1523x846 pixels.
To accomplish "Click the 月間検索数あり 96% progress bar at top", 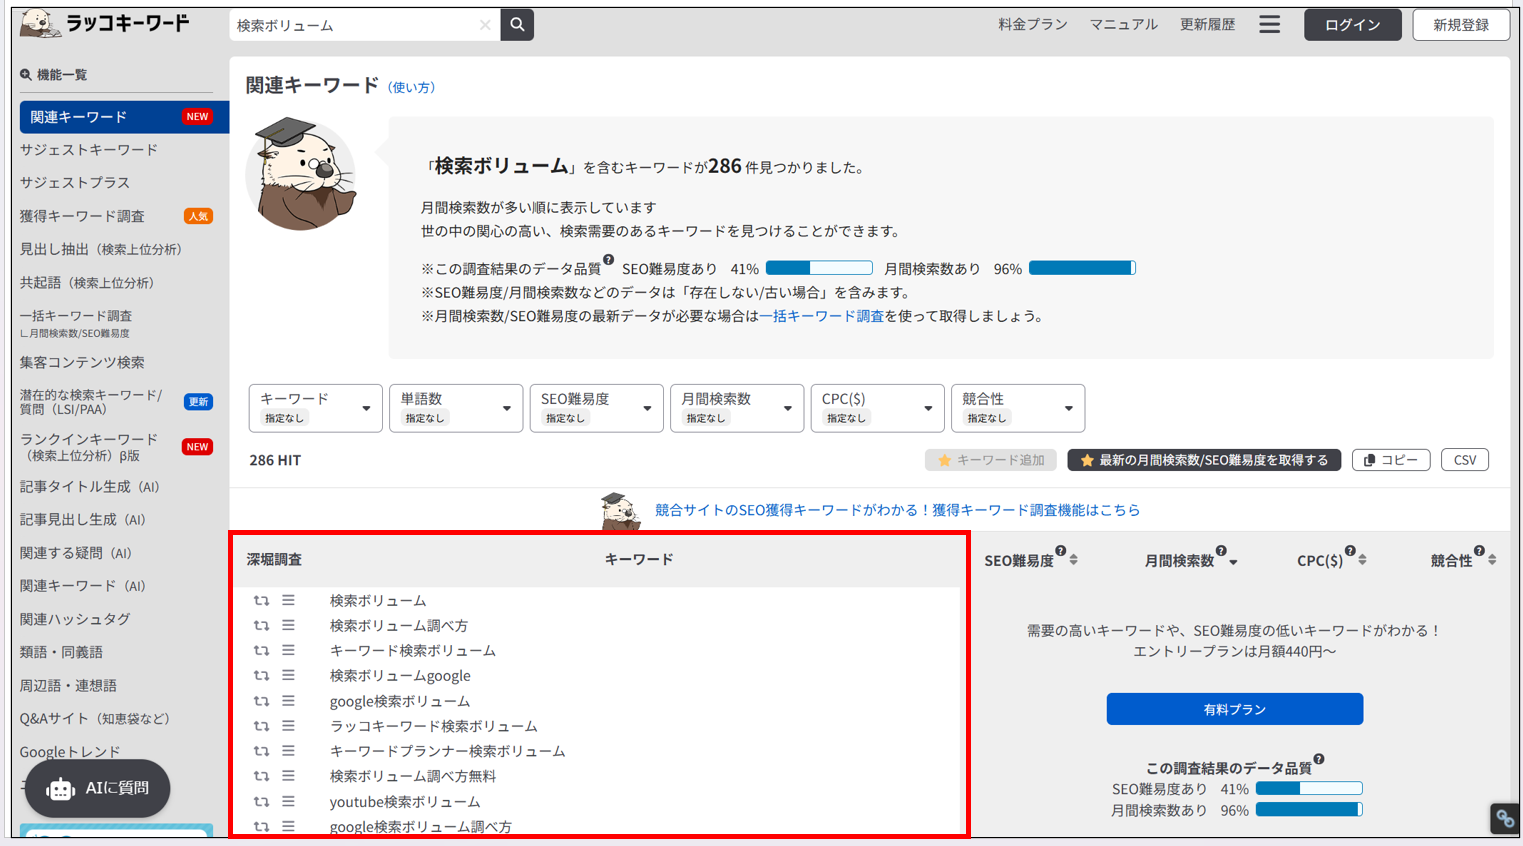I will click(1082, 268).
